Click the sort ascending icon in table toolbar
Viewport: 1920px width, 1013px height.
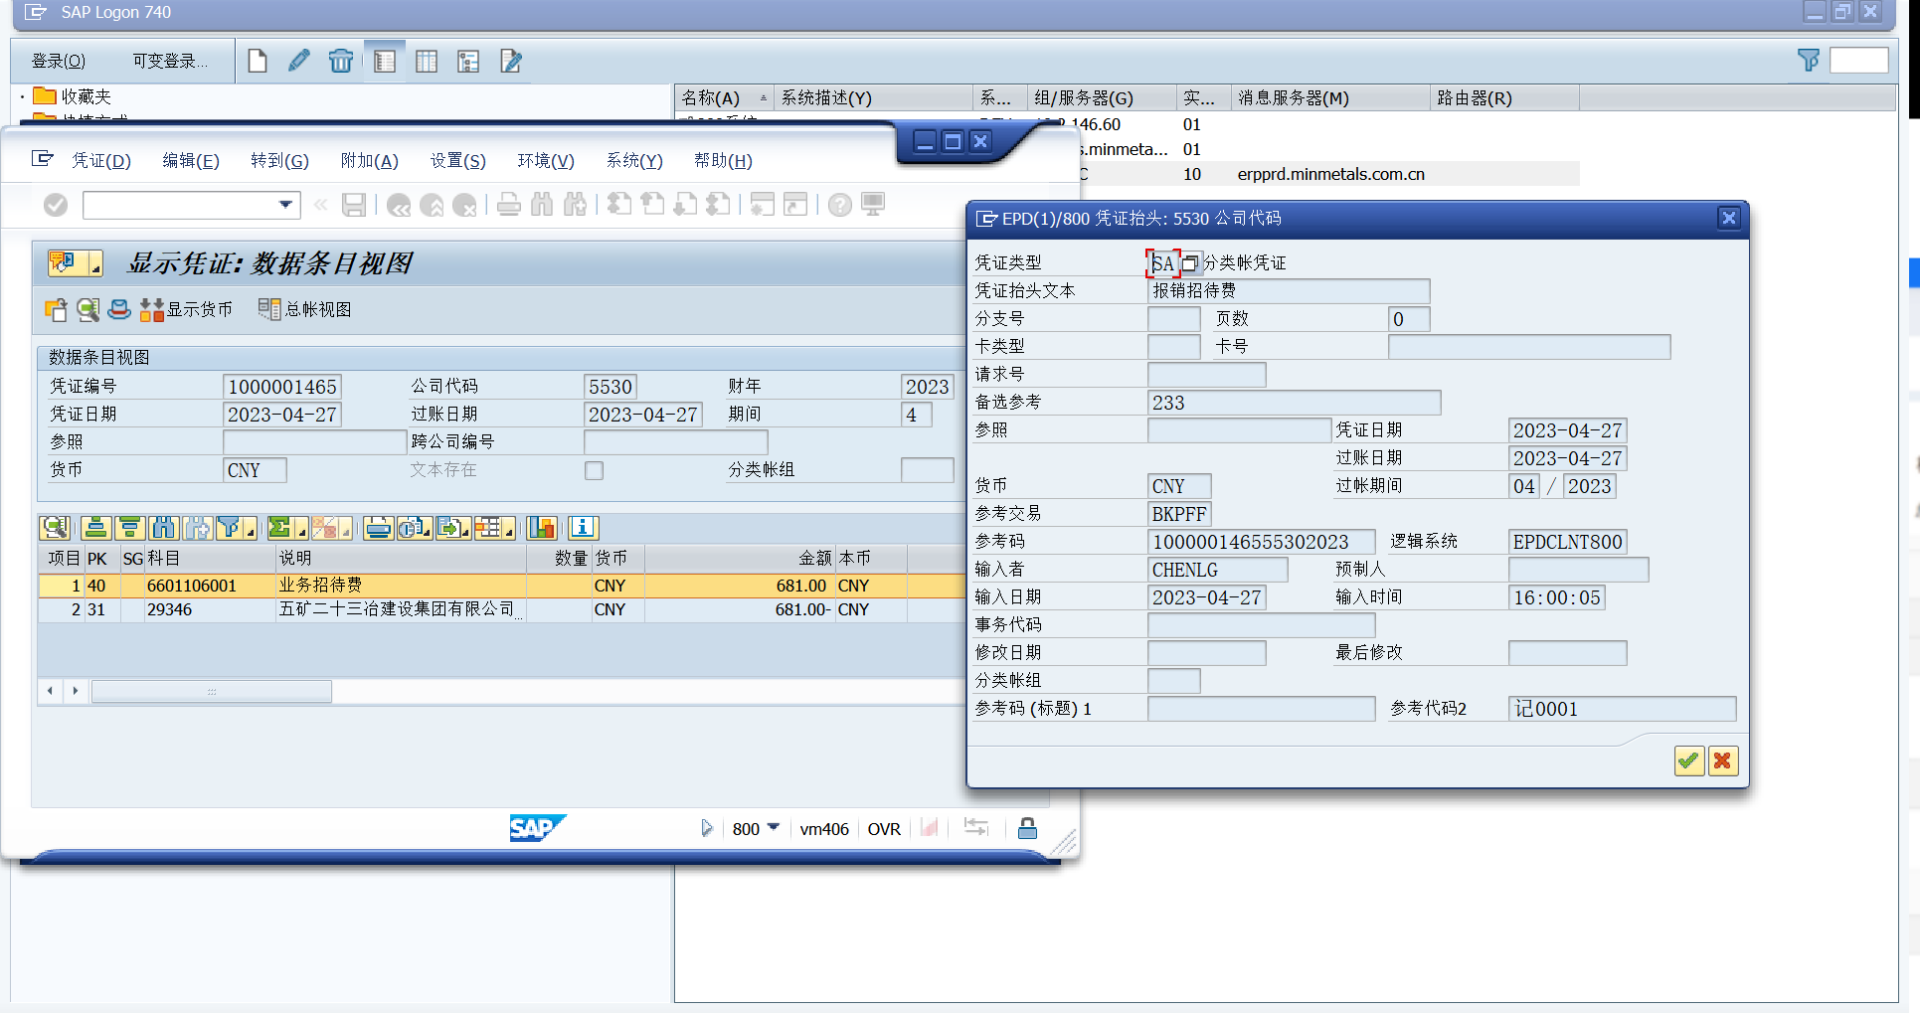click(x=96, y=528)
